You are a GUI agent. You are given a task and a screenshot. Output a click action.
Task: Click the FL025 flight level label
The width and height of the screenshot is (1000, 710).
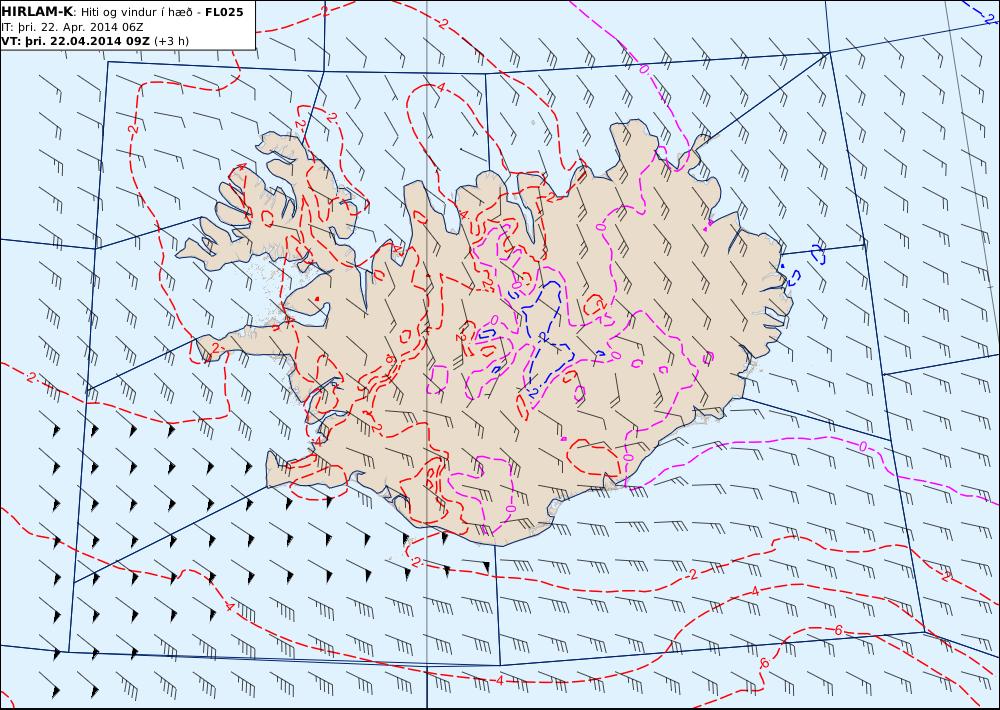click(224, 12)
